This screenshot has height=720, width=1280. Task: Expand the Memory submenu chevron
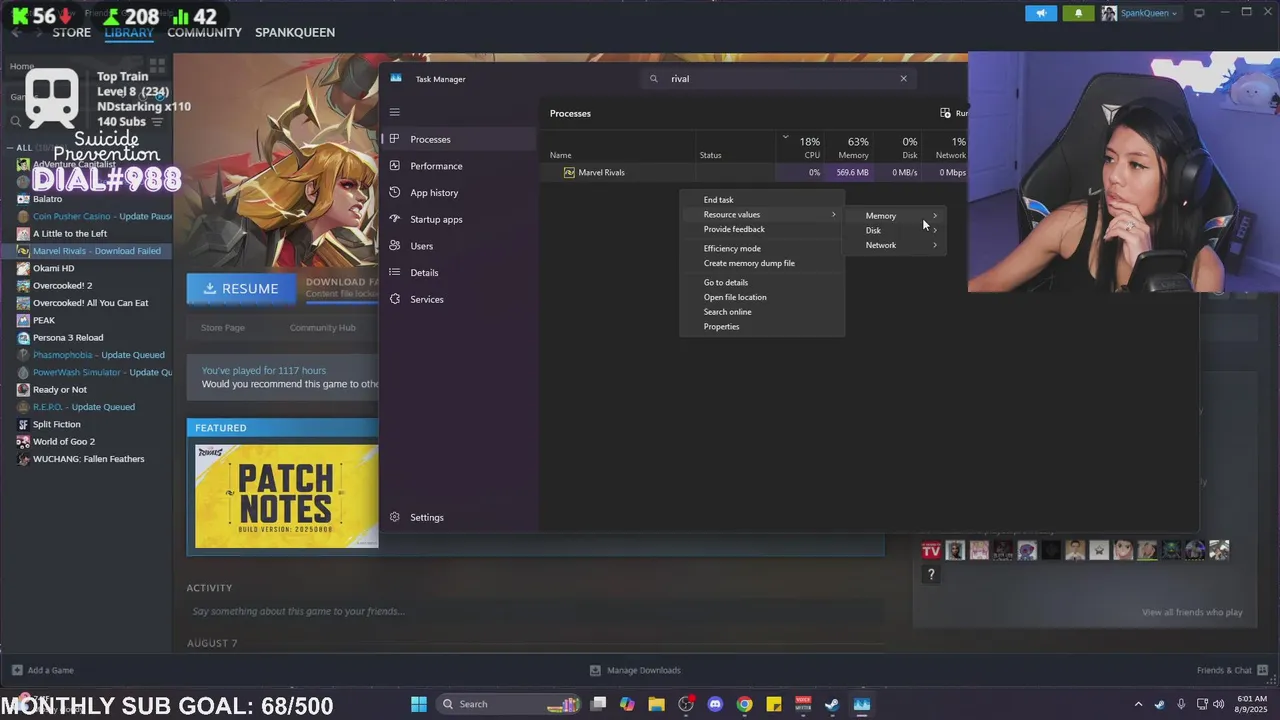pos(935,216)
